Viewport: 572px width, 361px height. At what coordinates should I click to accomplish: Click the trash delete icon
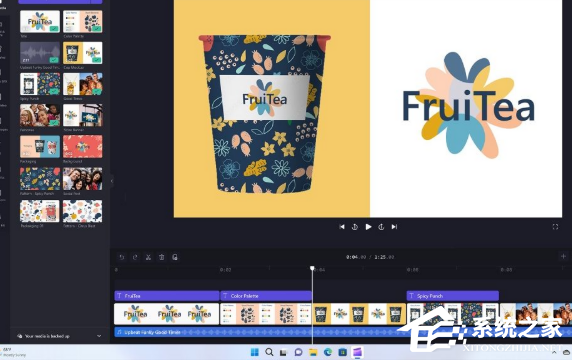[x=162, y=257]
